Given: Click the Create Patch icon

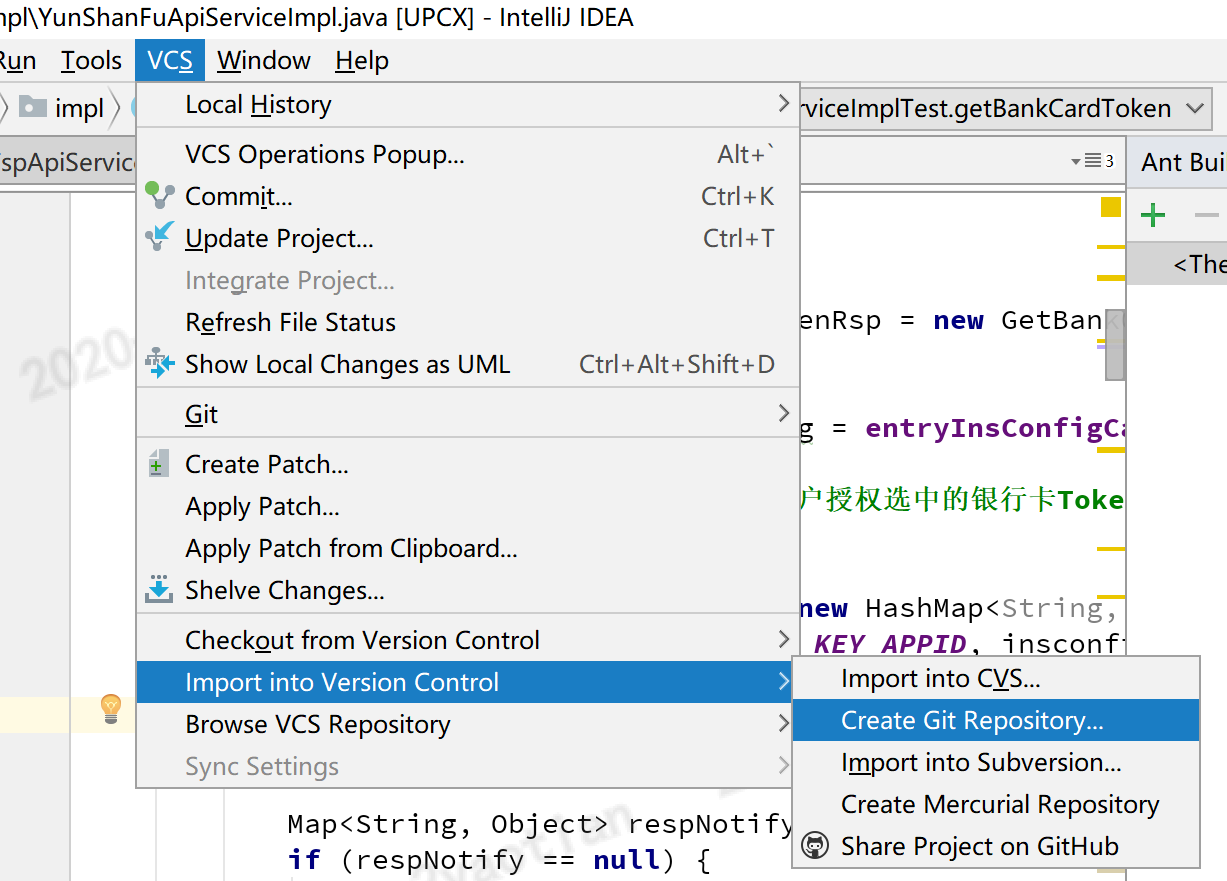Looking at the screenshot, I should 158,465.
